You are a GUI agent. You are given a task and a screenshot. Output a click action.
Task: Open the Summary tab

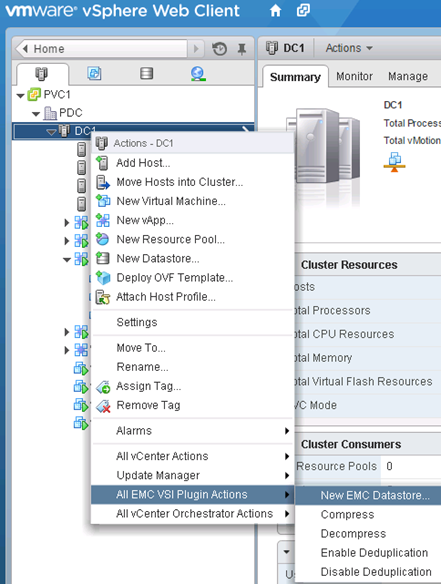(295, 77)
